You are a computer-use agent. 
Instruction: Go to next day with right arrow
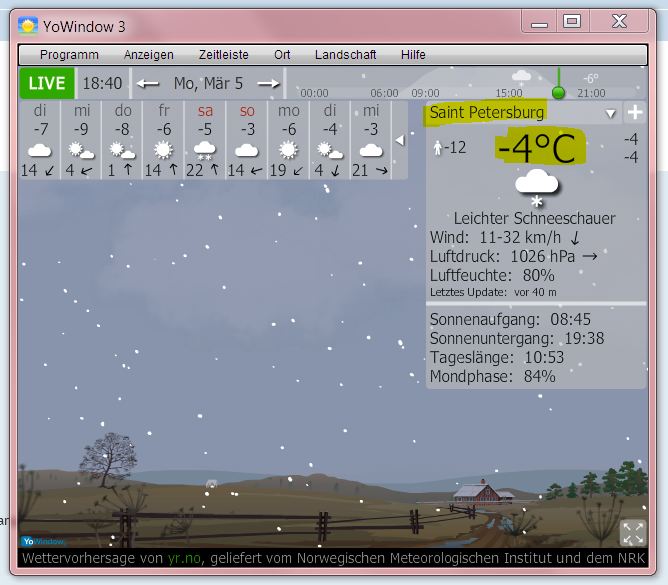(269, 84)
